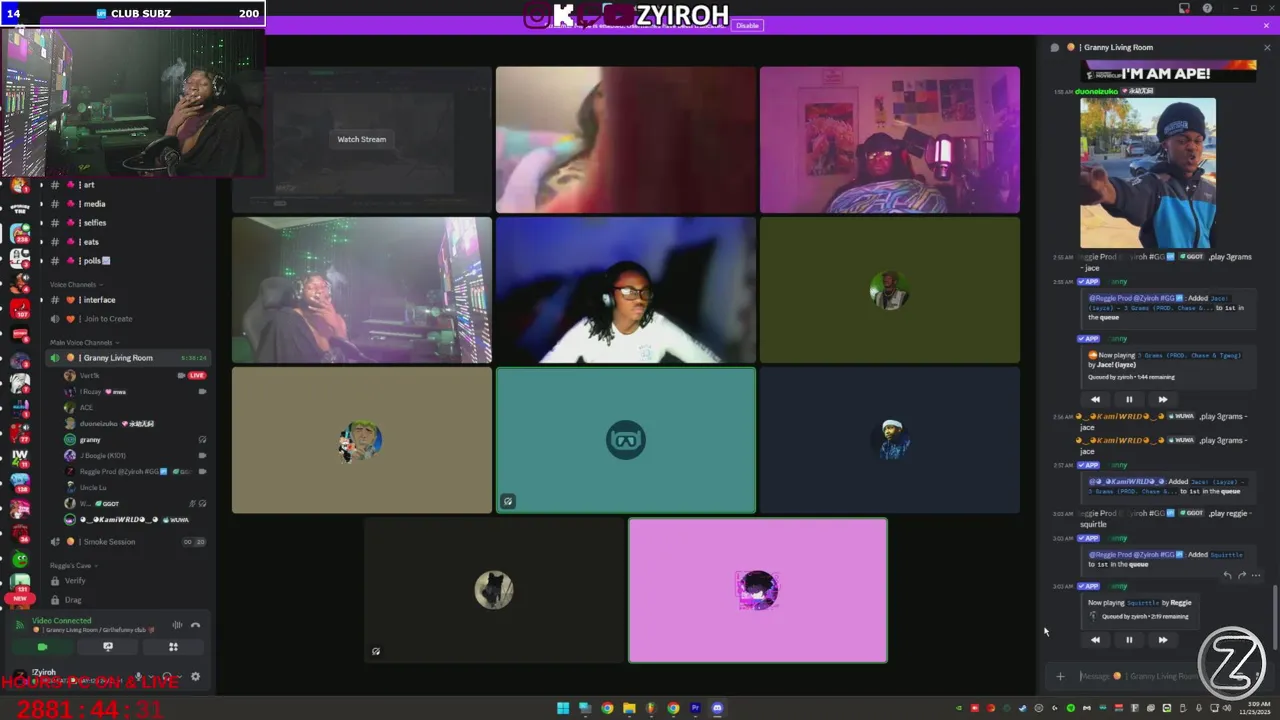Image resolution: width=1280 pixels, height=720 pixels.
Task: Expand threads arrow beside polls channel
Action: pos(41,261)
